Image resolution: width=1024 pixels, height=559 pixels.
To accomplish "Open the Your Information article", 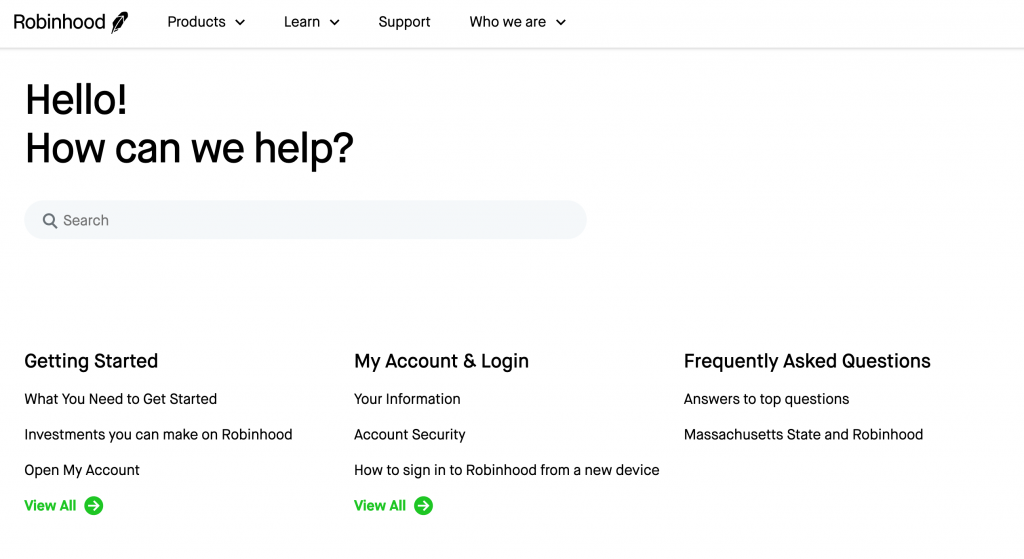I will [x=407, y=399].
